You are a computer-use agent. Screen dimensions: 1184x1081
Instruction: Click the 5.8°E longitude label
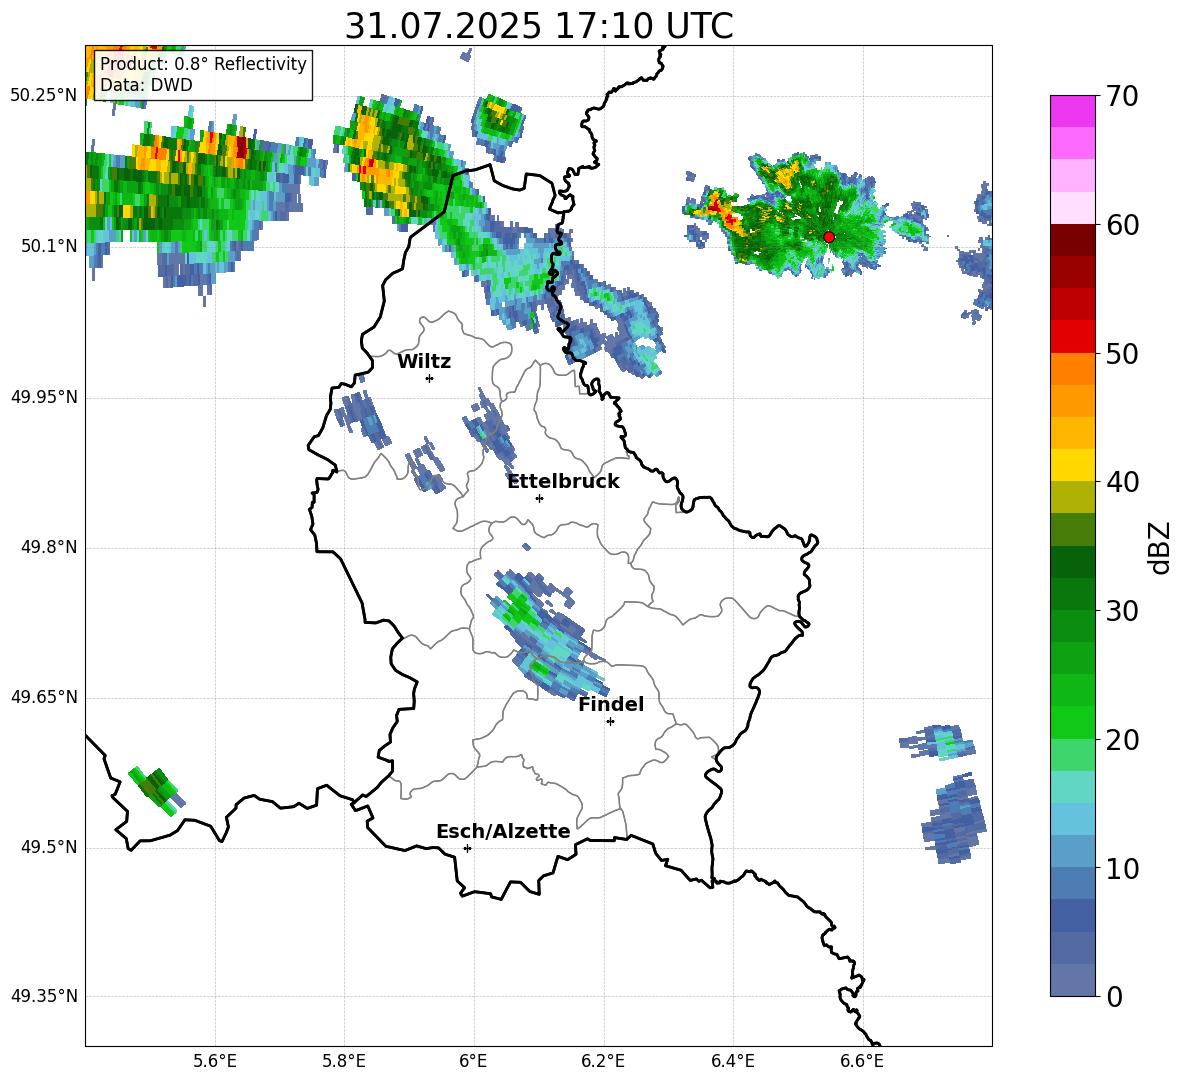pyautogui.click(x=344, y=1062)
